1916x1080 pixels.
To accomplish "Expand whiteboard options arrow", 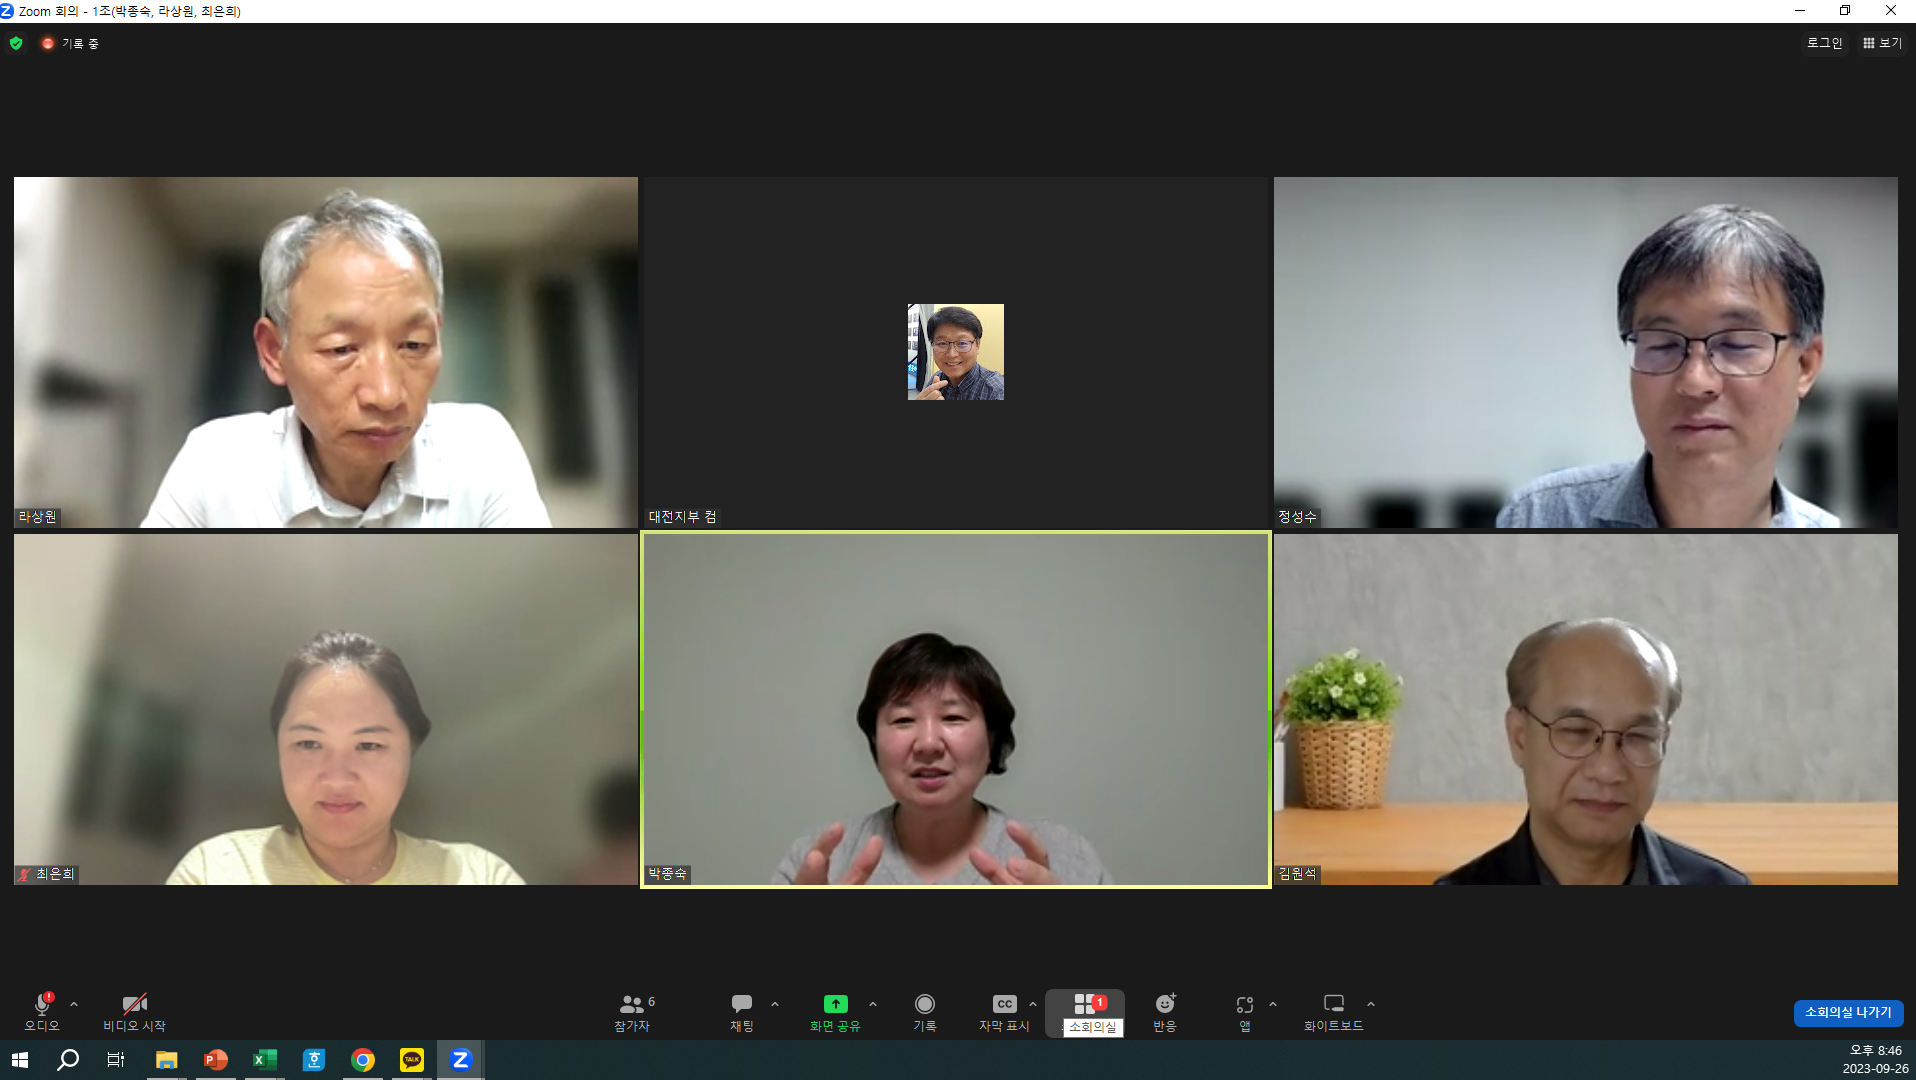I will tap(1371, 1004).
